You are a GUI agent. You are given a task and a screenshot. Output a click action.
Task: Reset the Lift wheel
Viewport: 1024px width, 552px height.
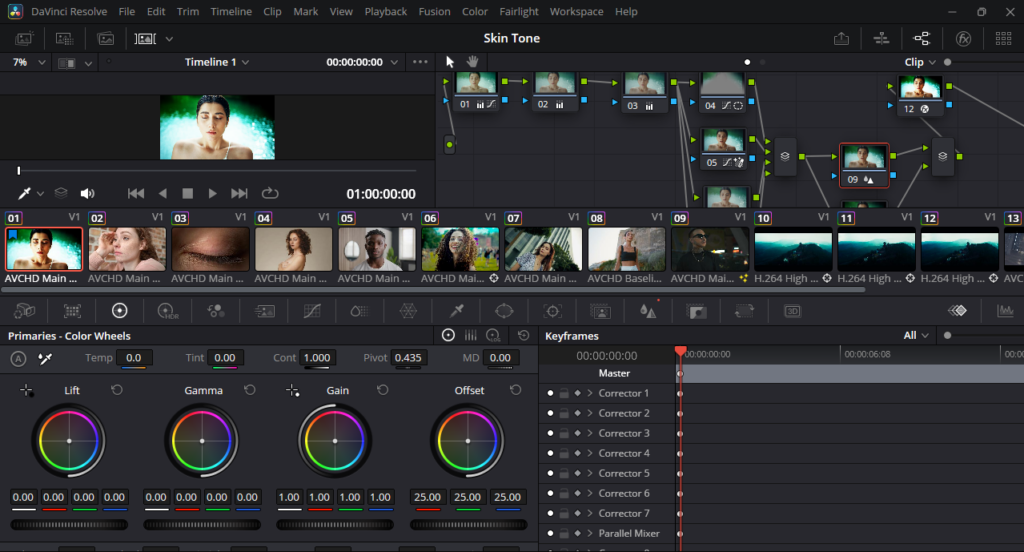click(117, 390)
